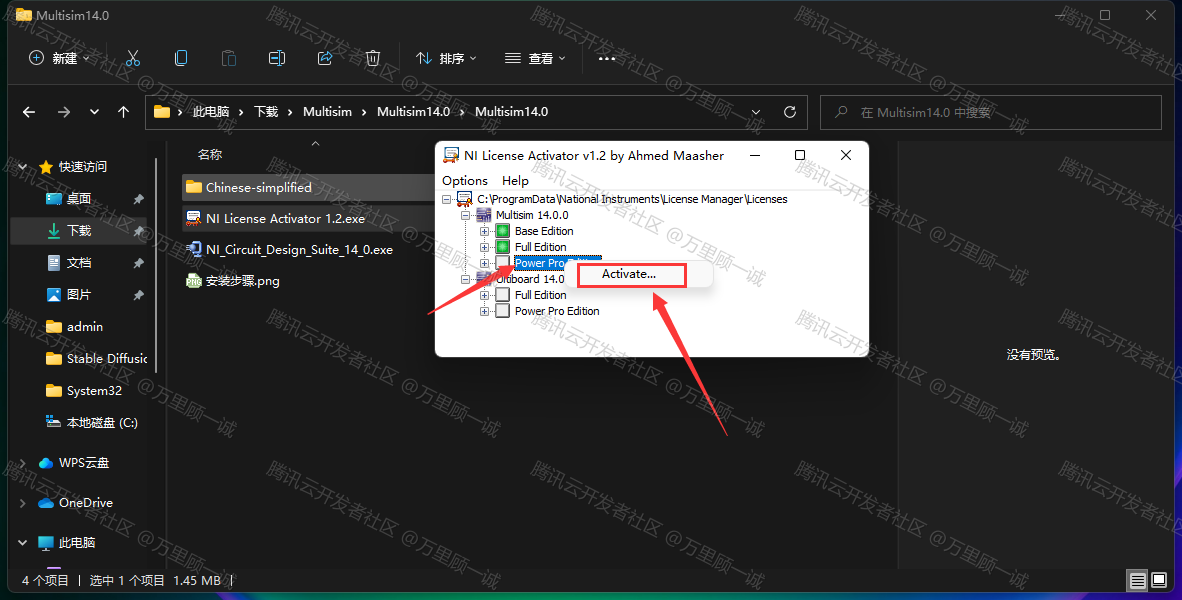
Task: Open the Options menu in License Activator
Action: coord(464,181)
